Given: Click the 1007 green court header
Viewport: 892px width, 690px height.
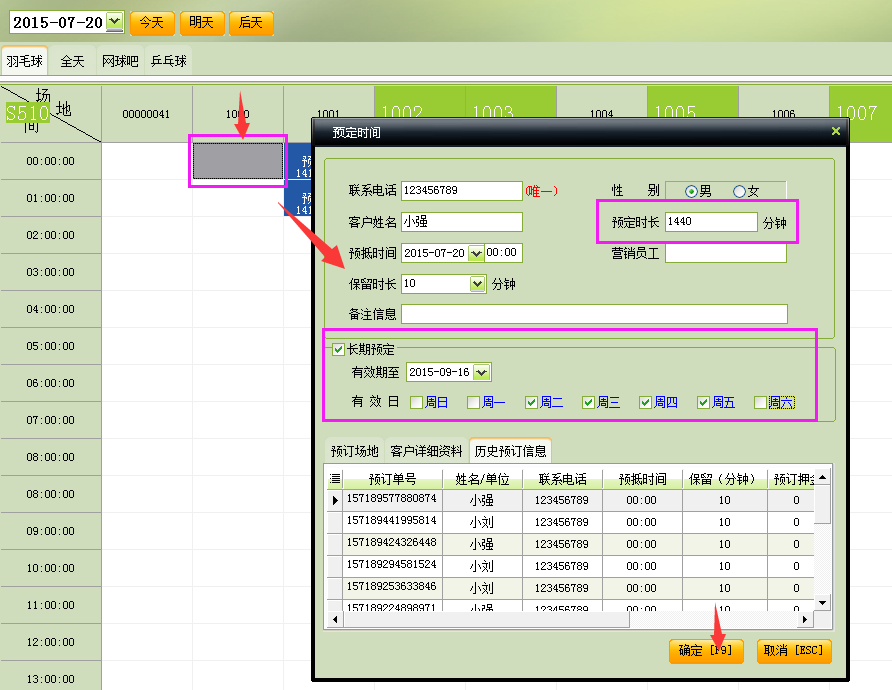Looking at the screenshot, I should (x=860, y=114).
